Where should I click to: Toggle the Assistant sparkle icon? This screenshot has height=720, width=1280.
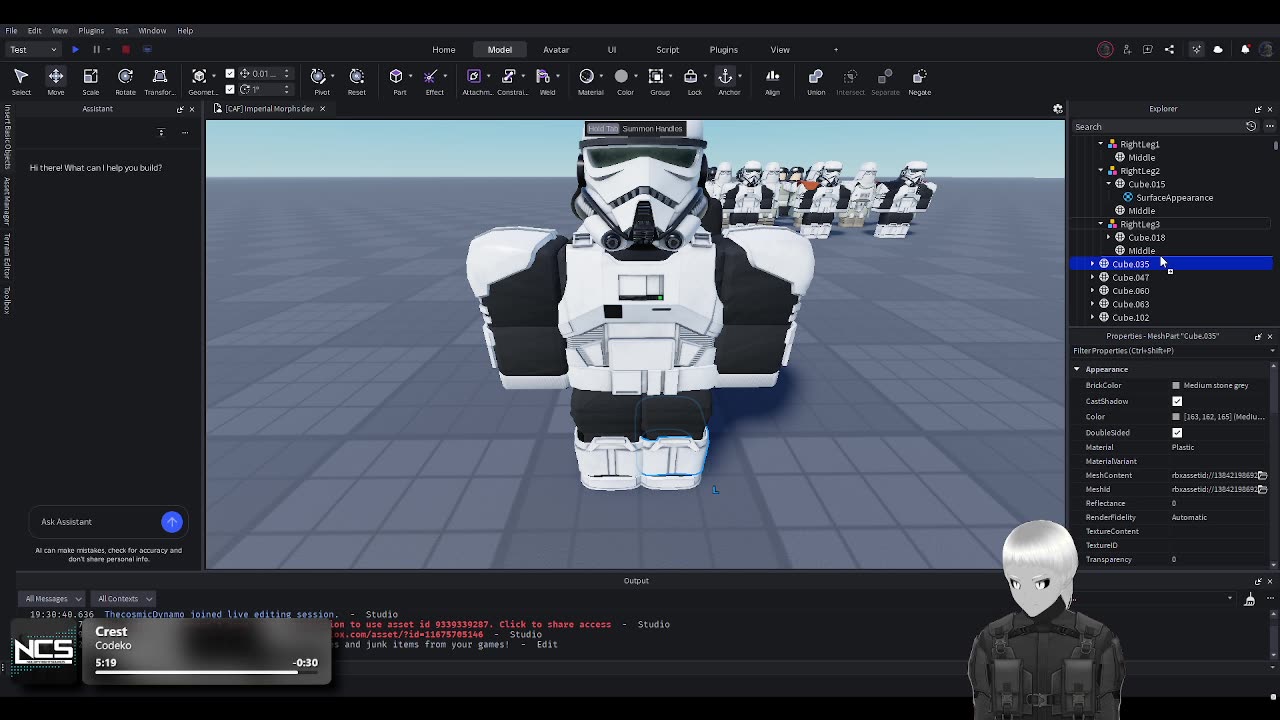tap(1197, 49)
